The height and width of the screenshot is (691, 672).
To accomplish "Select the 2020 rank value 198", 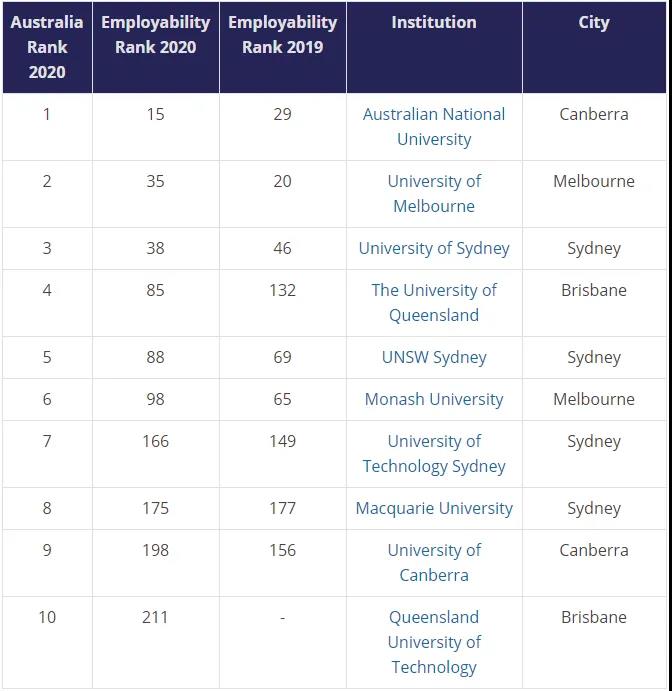I will click(156, 550).
